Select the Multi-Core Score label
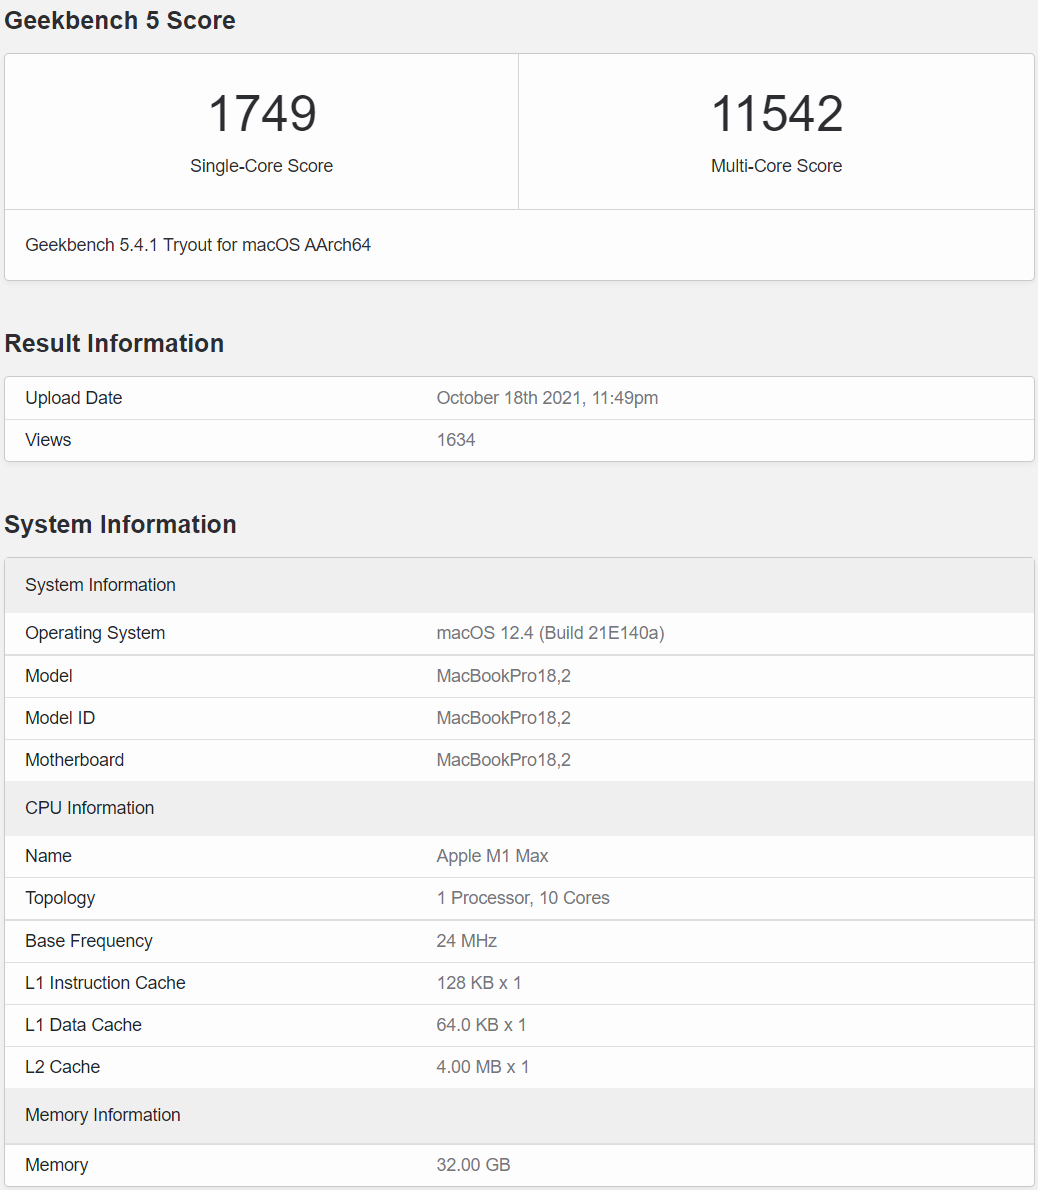Viewport: 1038px width, 1190px height. tap(776, 166)
